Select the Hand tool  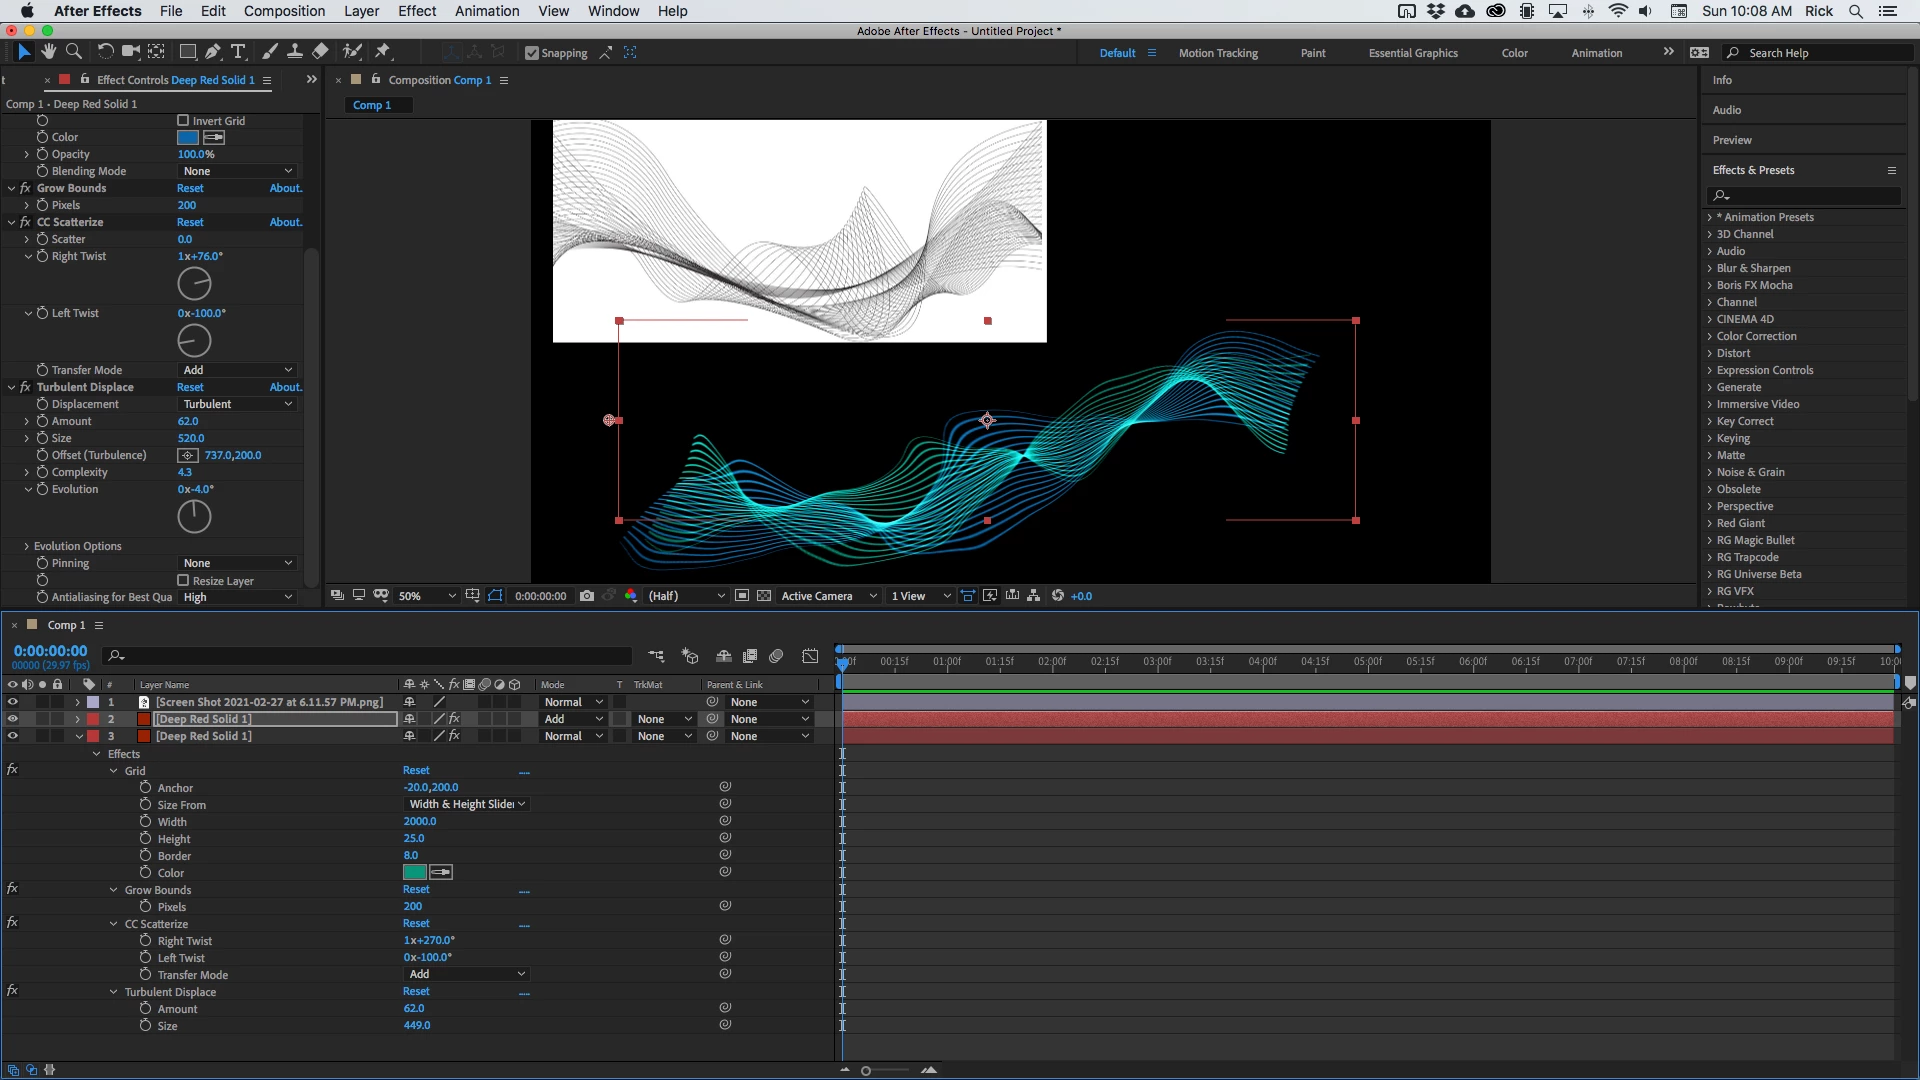[48, 52]
